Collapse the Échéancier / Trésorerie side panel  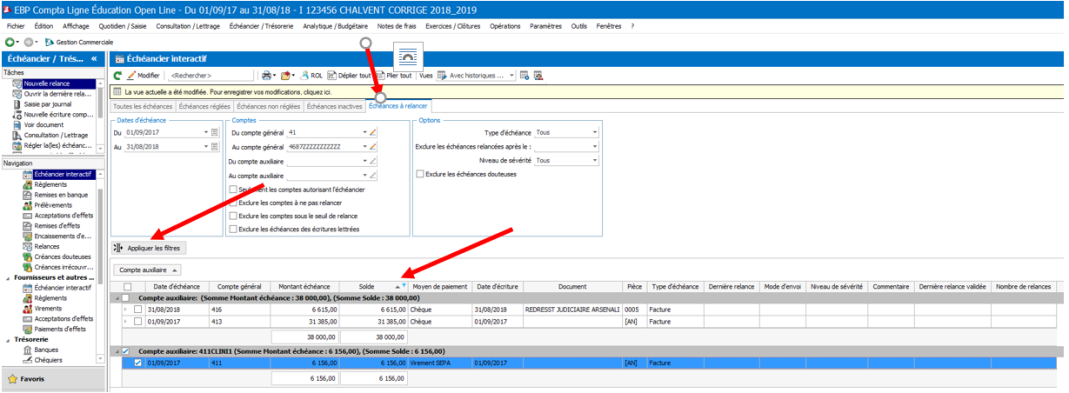[94, 59]
